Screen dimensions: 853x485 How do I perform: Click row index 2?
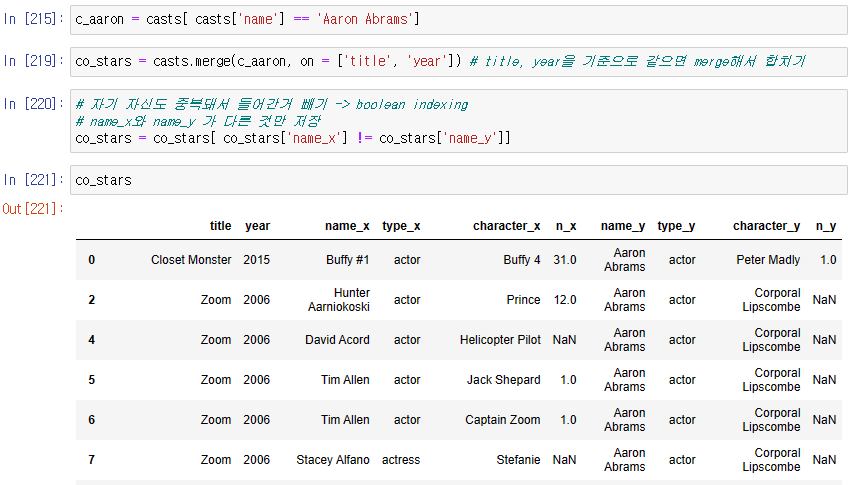(x=91, y=300)
